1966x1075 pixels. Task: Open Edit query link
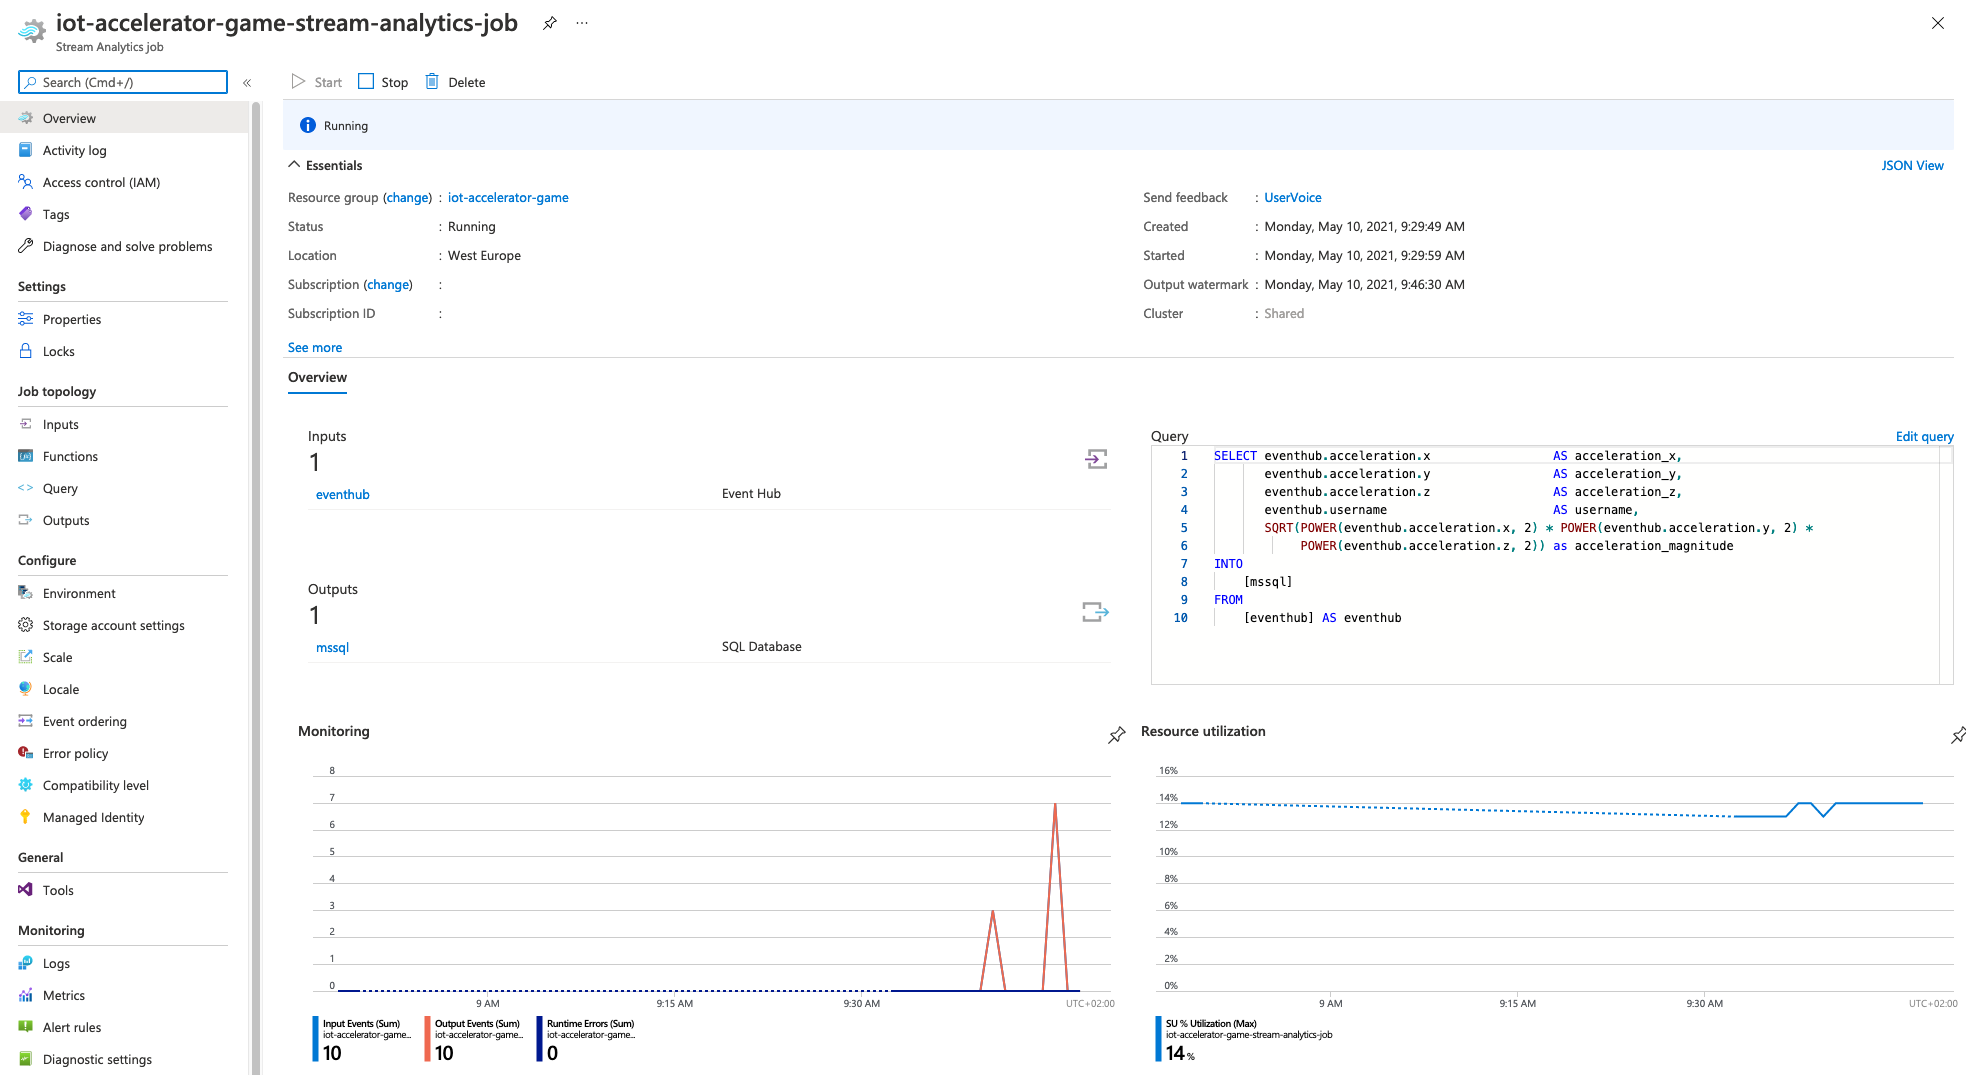click(x=1924, y=437)
